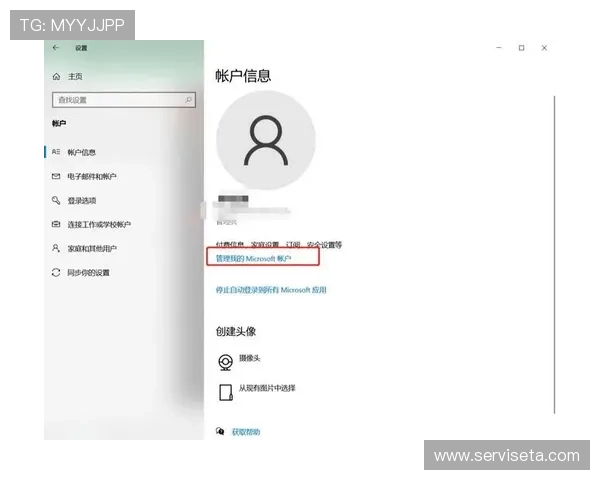Image resolution: width=600 pixels, height=480 pixels.
Task: Select the sync icon for 同步你的设置
Action: pos(56,273)
